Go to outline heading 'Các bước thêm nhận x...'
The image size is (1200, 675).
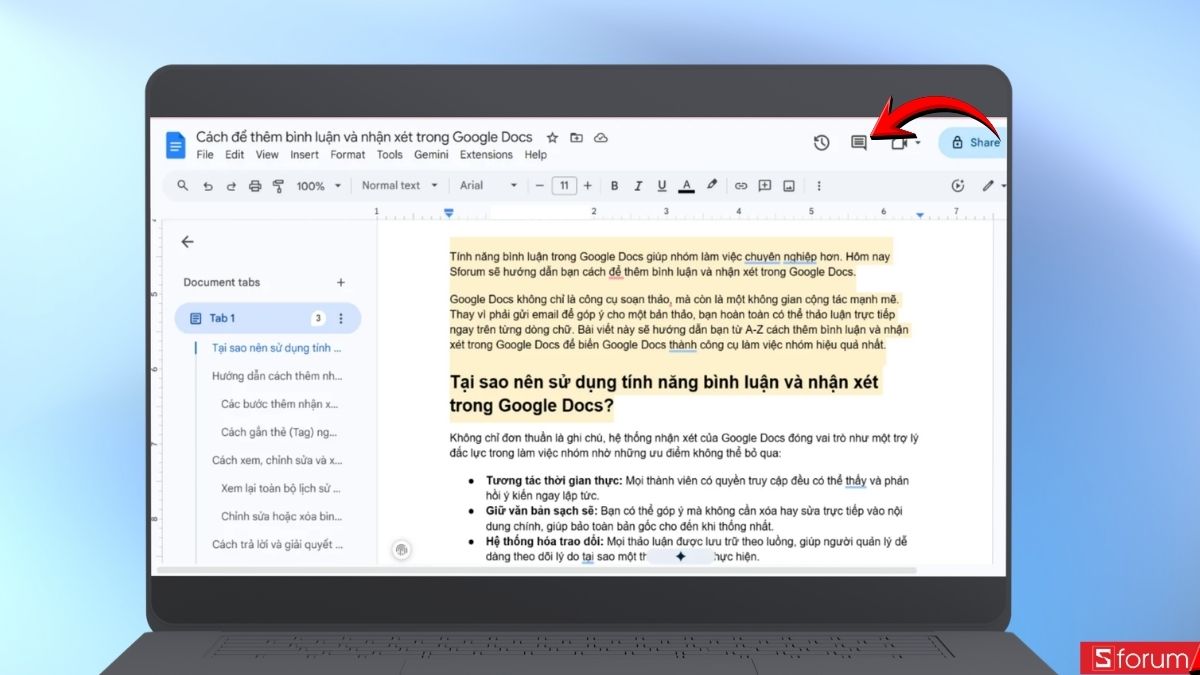tap(280, 404)
